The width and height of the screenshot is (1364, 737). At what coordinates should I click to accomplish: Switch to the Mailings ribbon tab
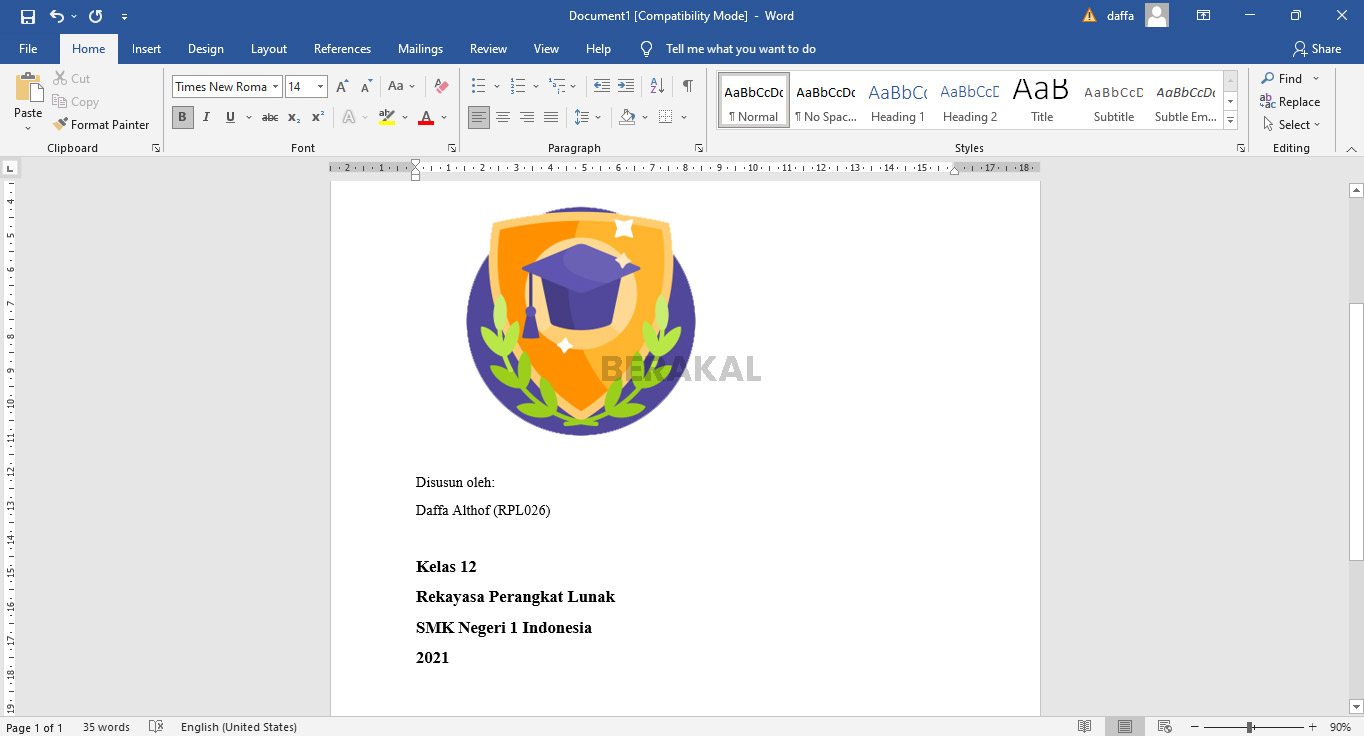click(x=420, y=48)
